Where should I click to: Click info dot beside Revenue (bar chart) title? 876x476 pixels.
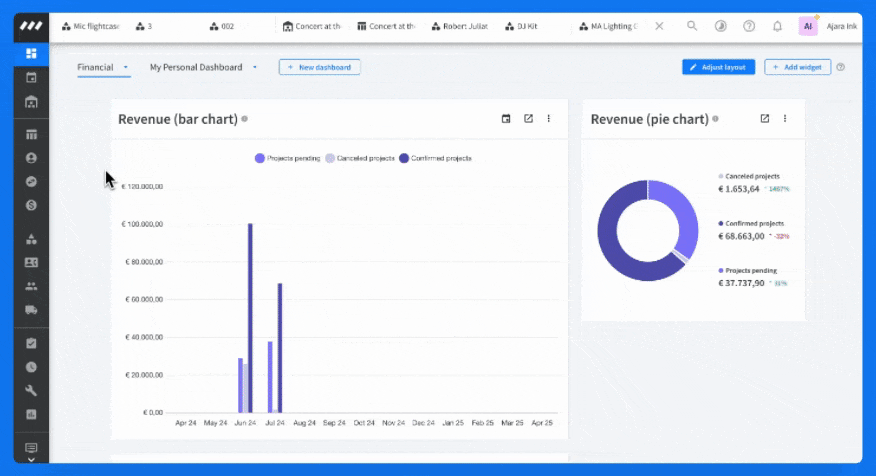(244, 119)
